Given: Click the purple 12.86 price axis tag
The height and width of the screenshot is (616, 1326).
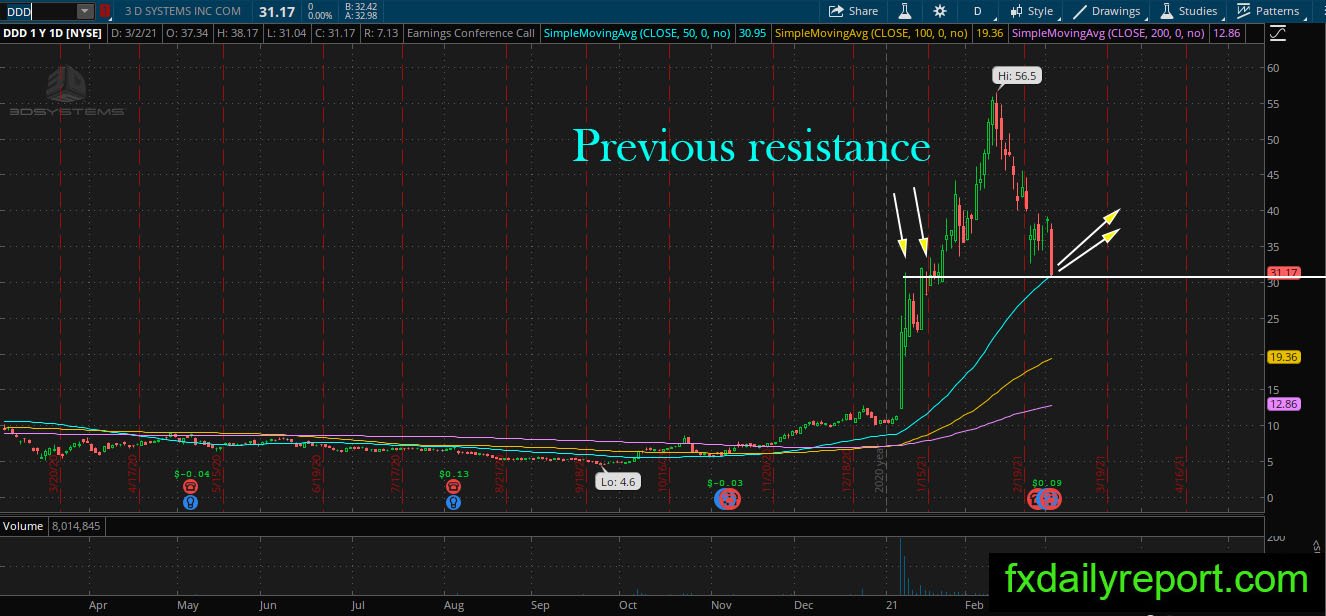Looking at the screenshot, I should pyautogui.click(x=1283, y=403).
